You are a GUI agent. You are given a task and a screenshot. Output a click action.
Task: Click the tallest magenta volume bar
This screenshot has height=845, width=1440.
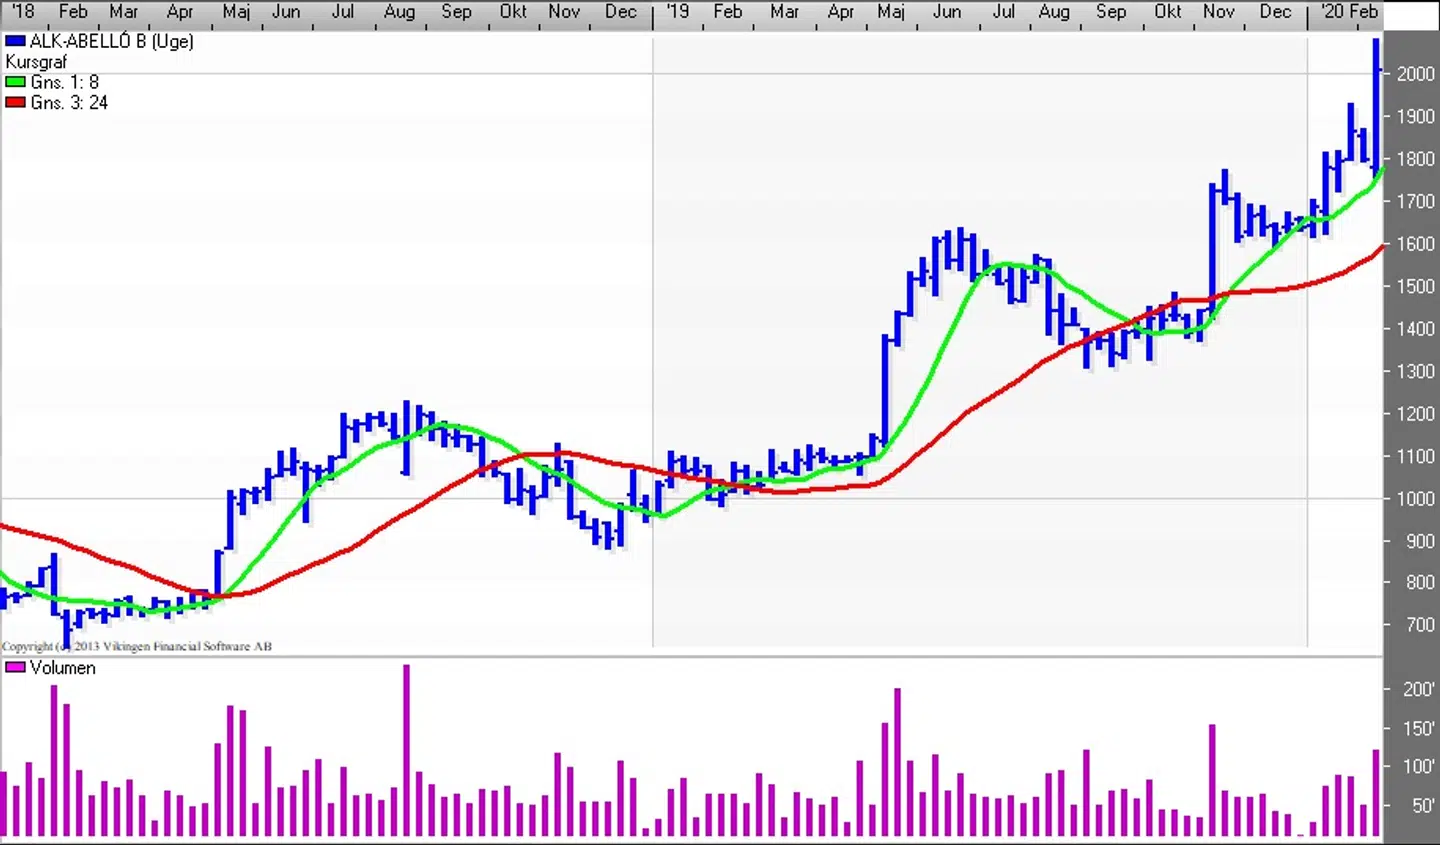tap(406, 750)
